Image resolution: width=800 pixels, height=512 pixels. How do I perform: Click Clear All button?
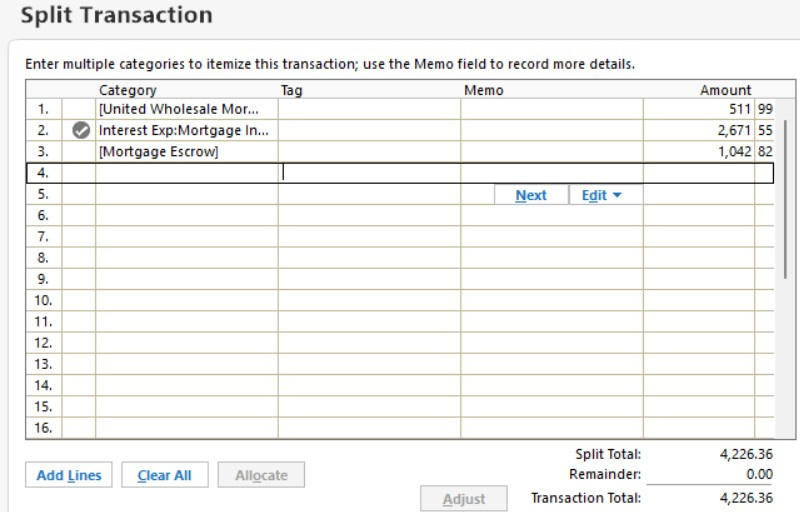click(x=164, y=475)
